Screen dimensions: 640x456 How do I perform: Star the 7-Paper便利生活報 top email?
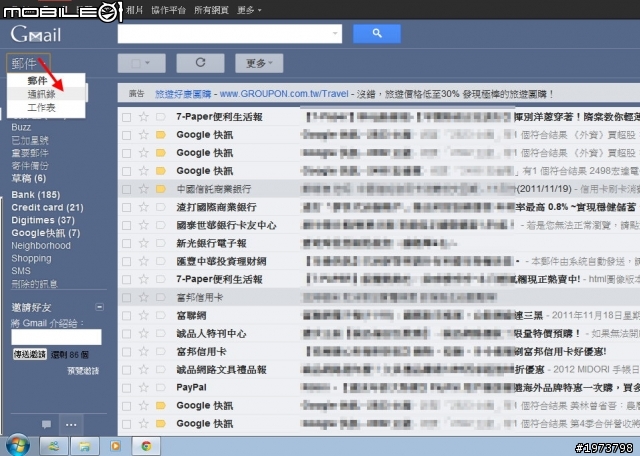pos(143,117)
